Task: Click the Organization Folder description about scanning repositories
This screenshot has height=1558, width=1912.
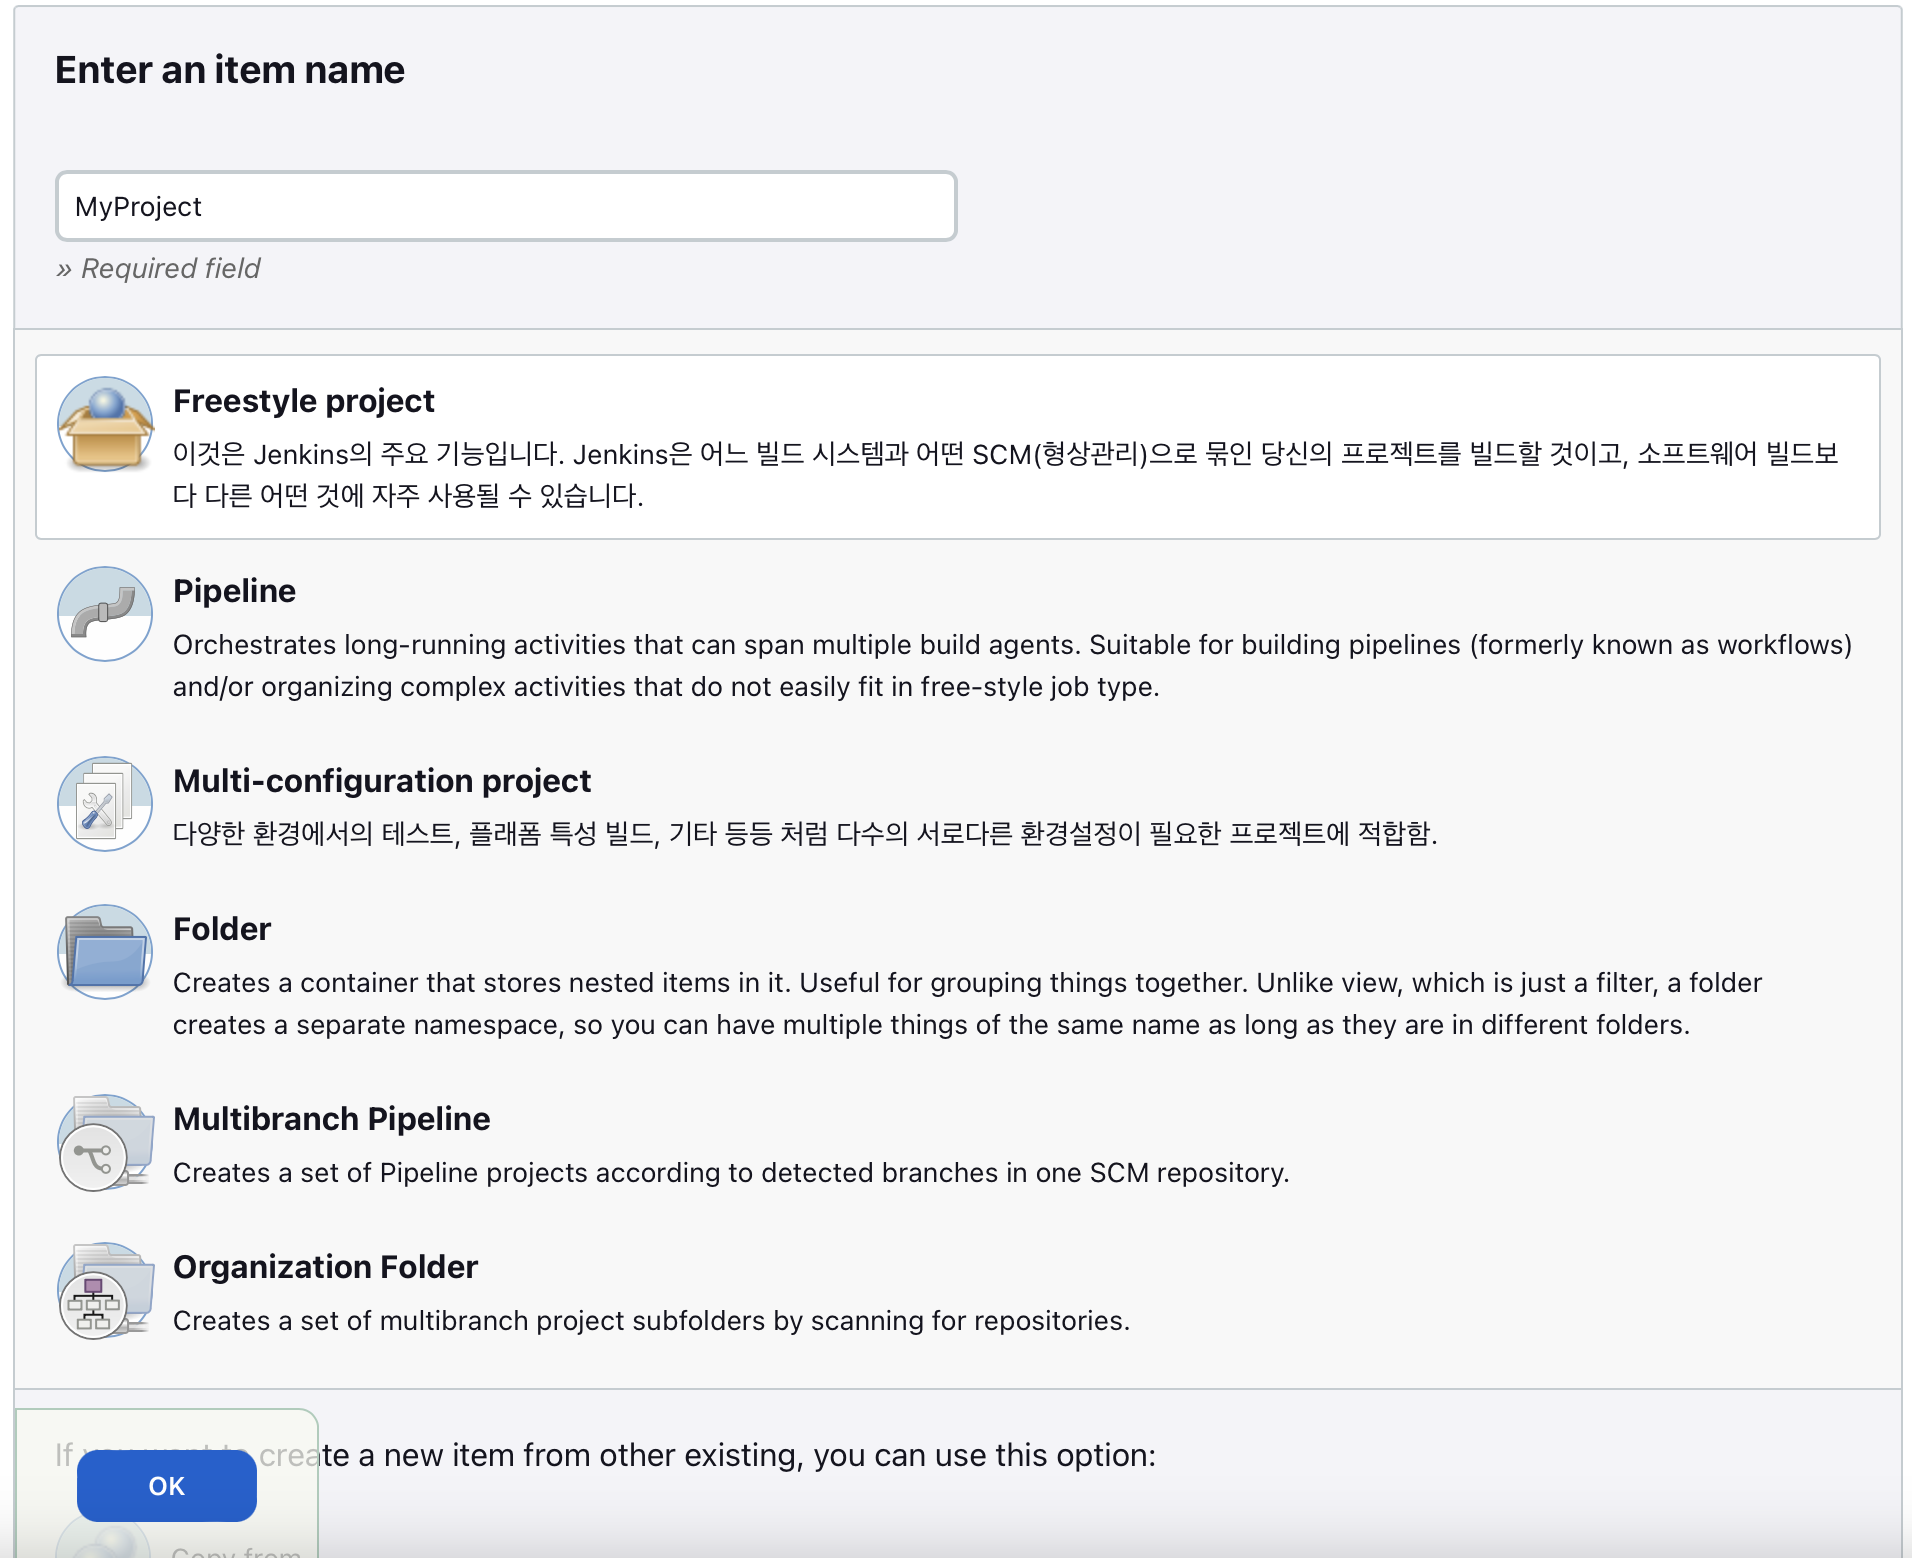Action: [x=651, y=1321]
